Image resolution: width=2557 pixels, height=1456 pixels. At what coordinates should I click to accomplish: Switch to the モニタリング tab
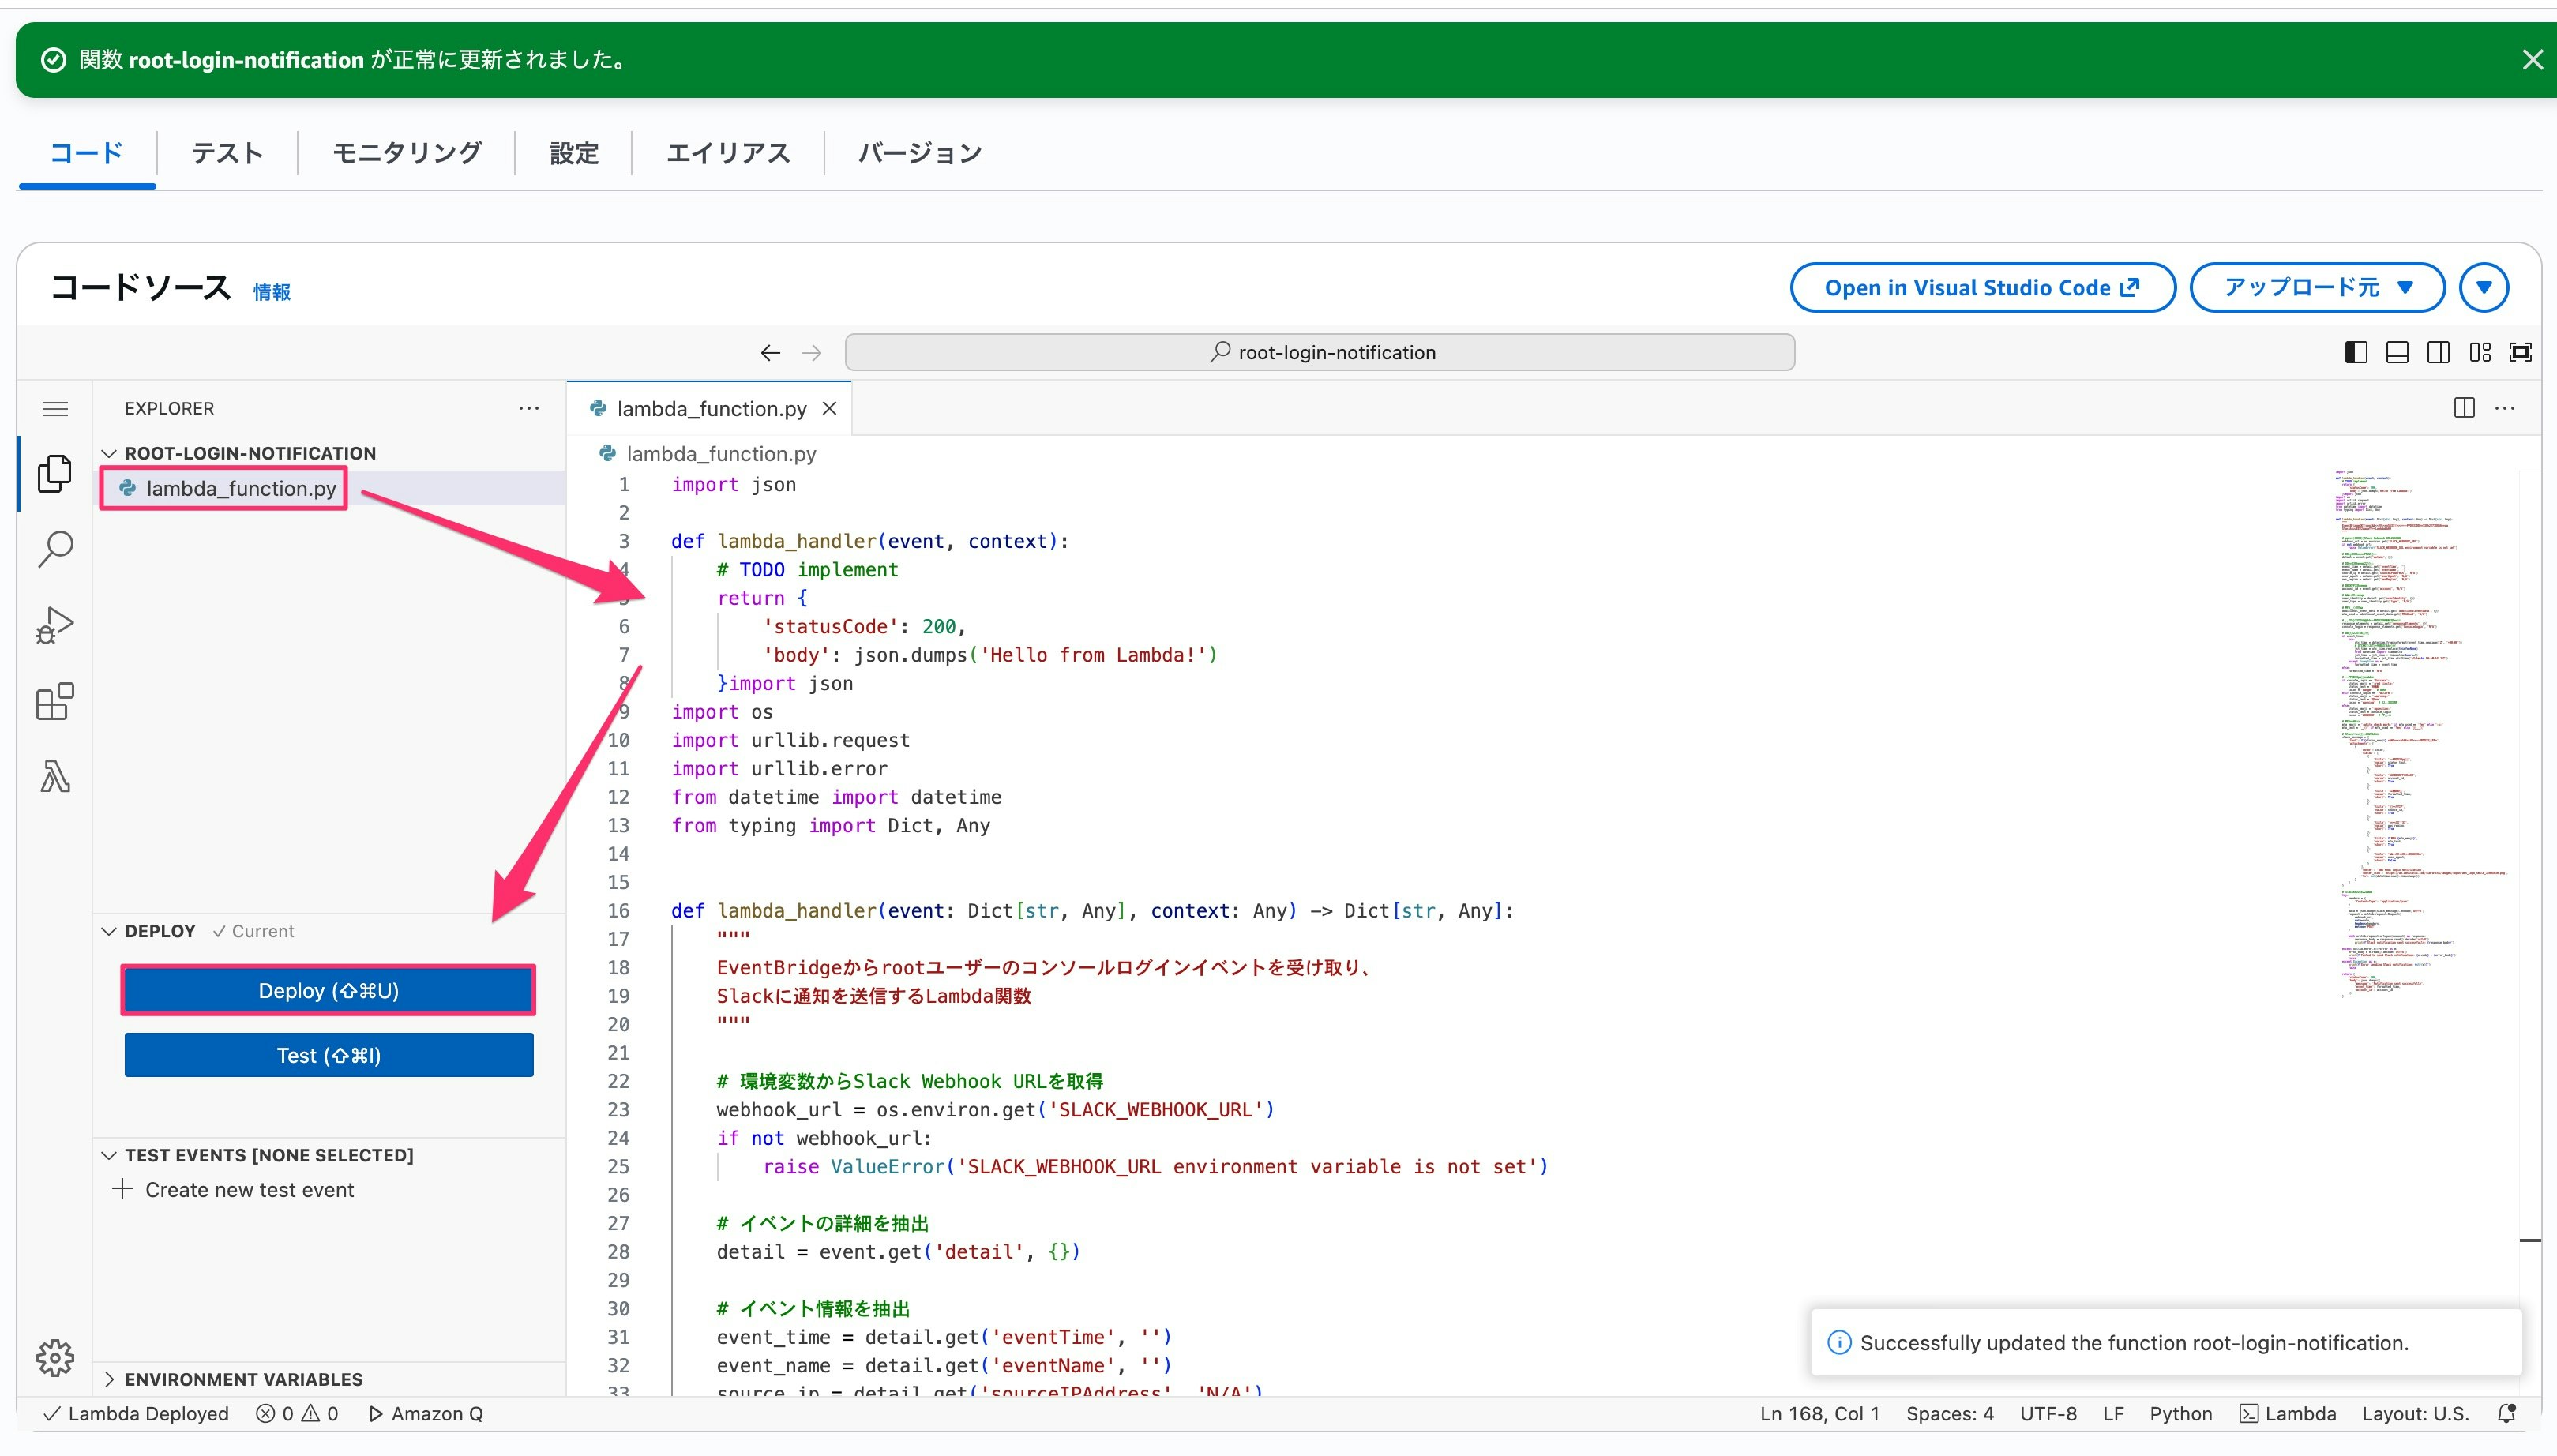407,153
